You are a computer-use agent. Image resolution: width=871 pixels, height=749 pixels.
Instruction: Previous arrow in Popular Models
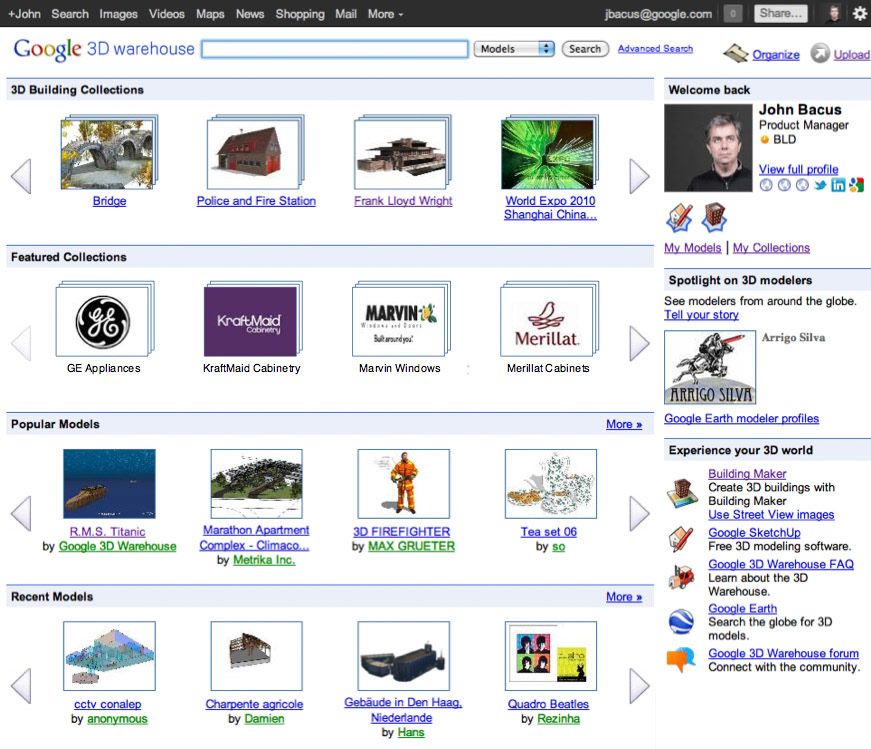point(21,513)
